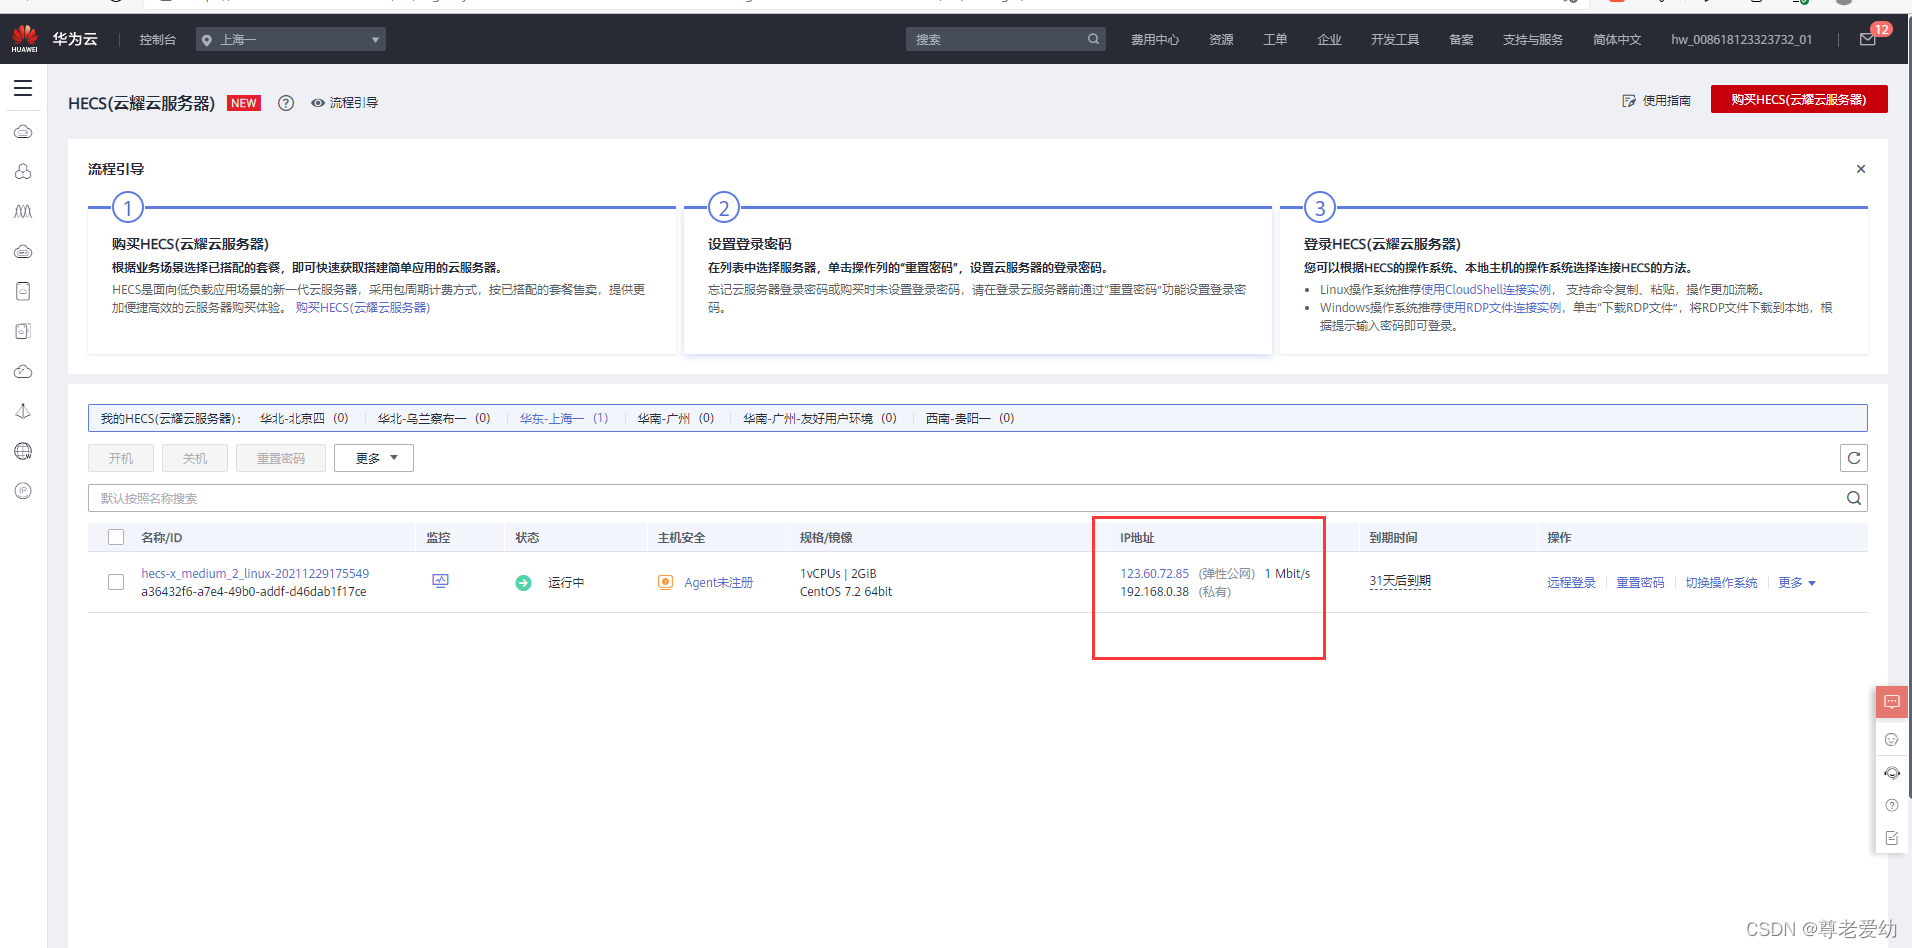Screen dimensions: 1912x948
Task: Click 切换操作系统 for the server
Action: pyautogui.click(x=1721, y=583)
